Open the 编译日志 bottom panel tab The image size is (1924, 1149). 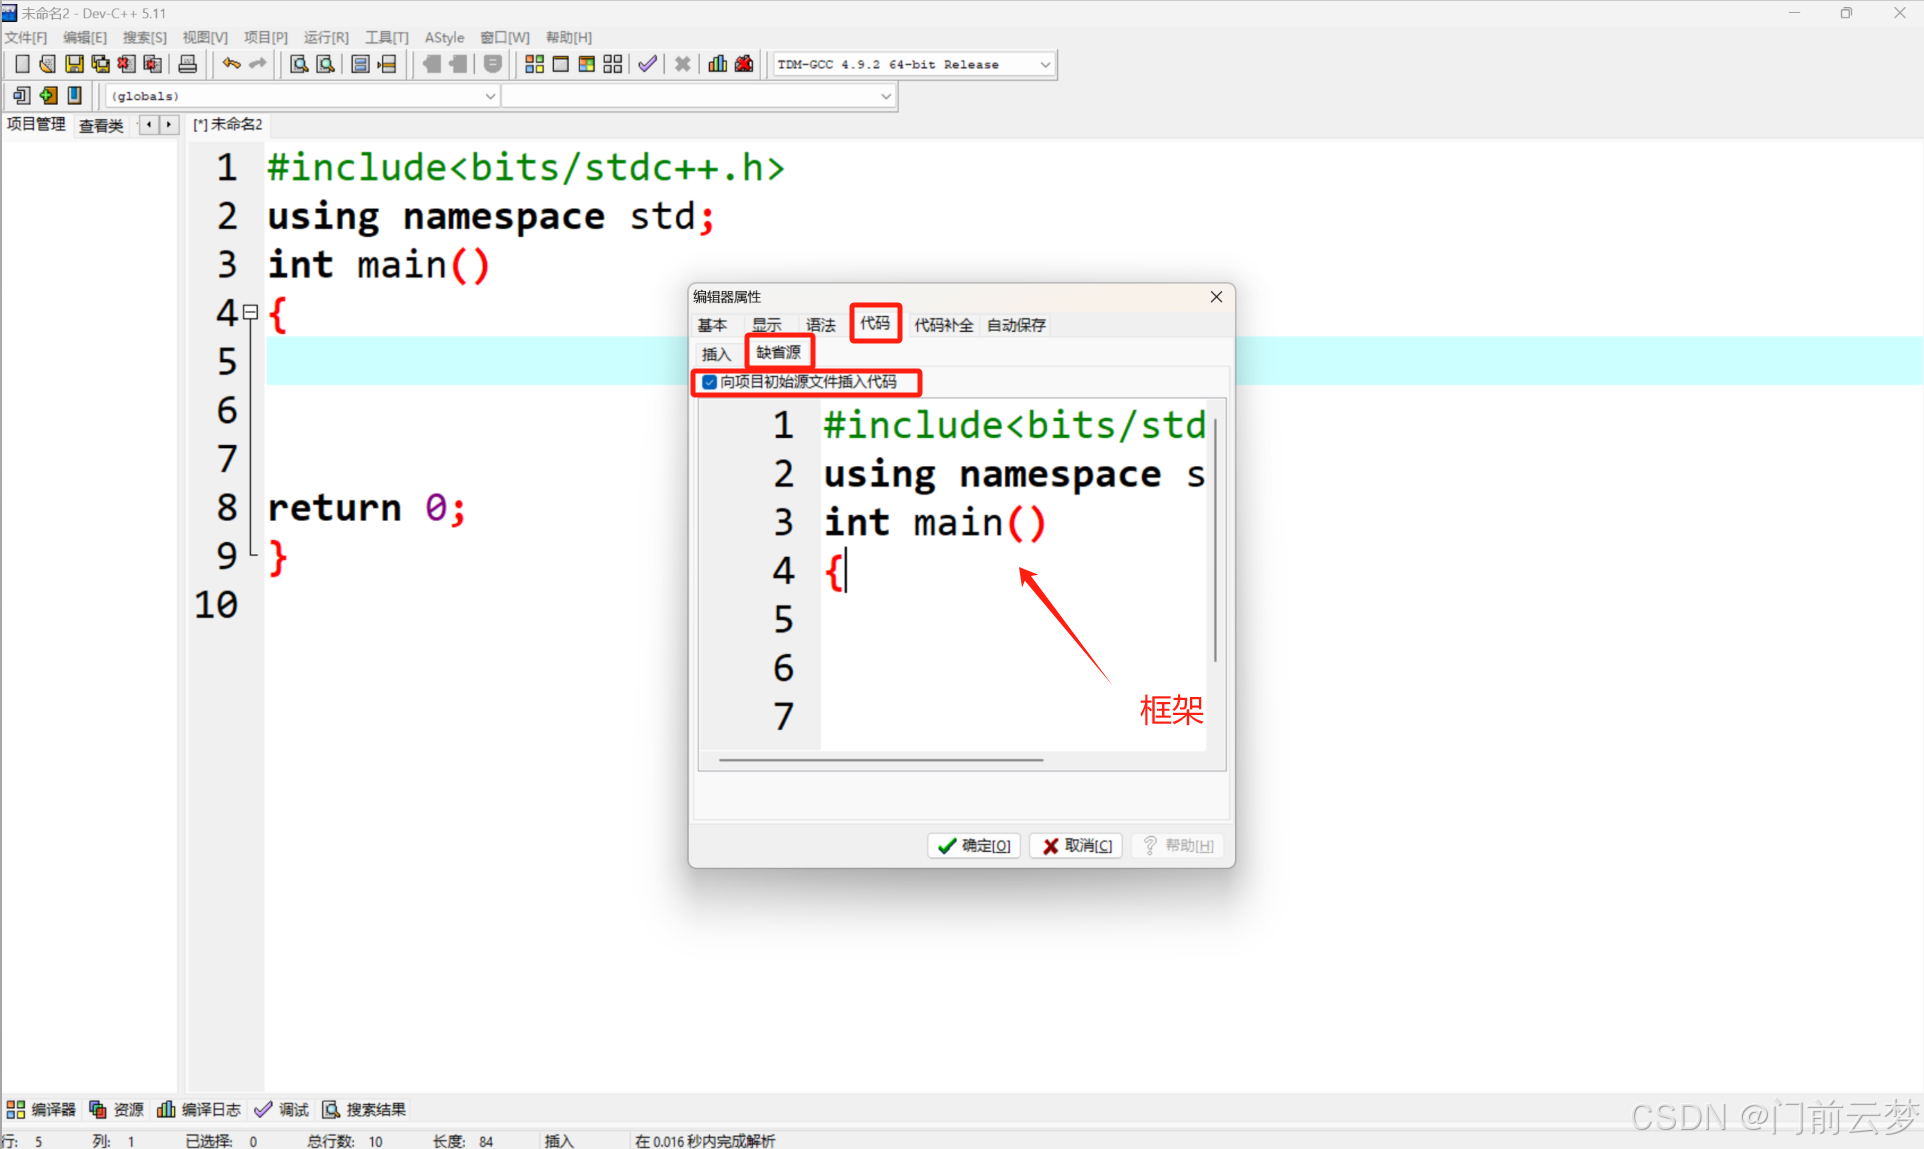(x=199, y=1109)
